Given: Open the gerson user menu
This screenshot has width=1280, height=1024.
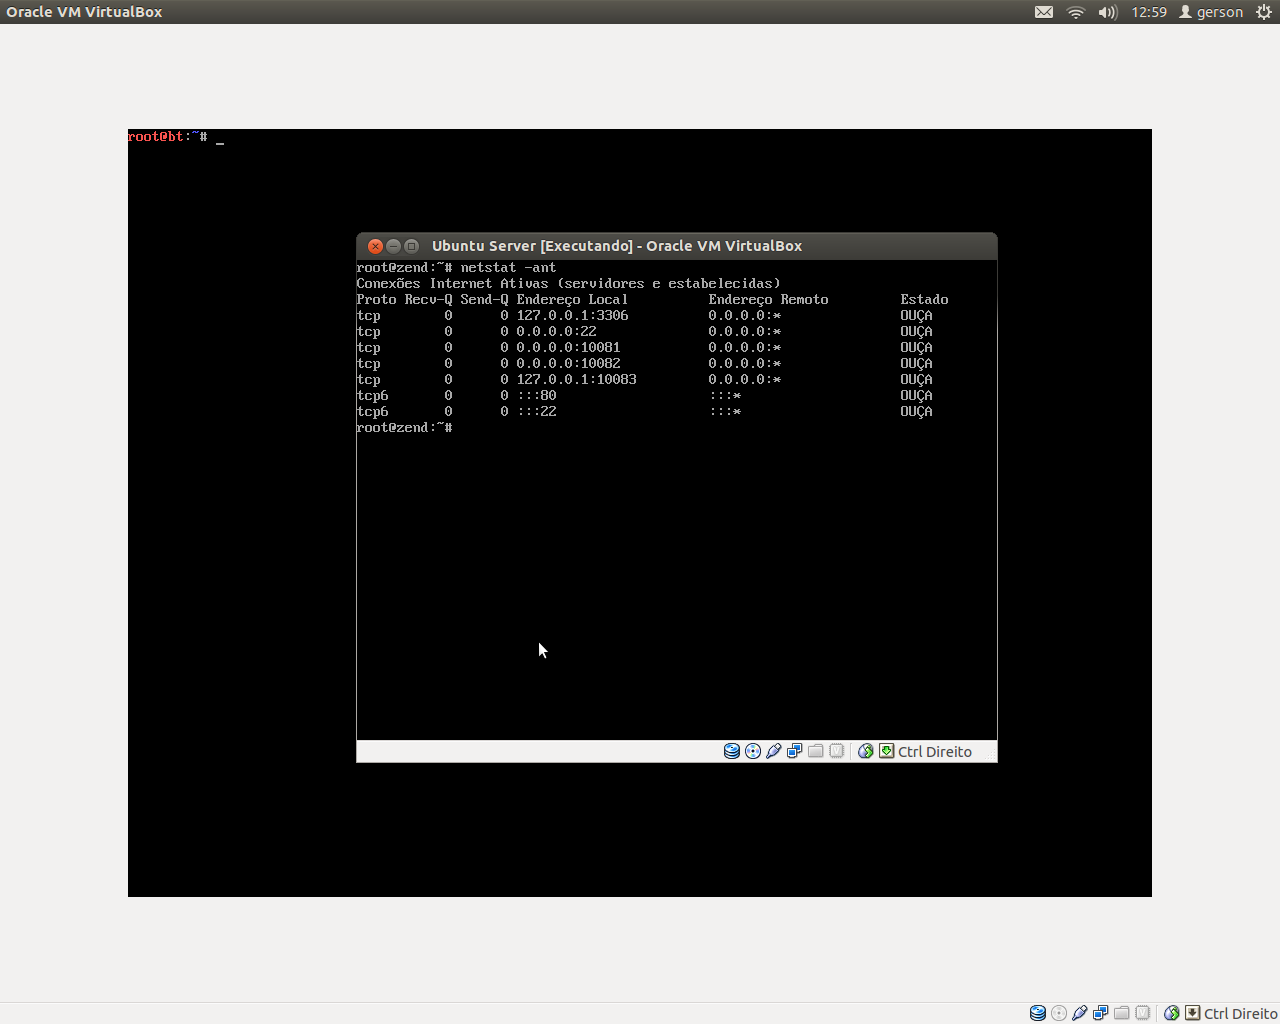Looking at the screenshot, I should tap(1211, 12).
